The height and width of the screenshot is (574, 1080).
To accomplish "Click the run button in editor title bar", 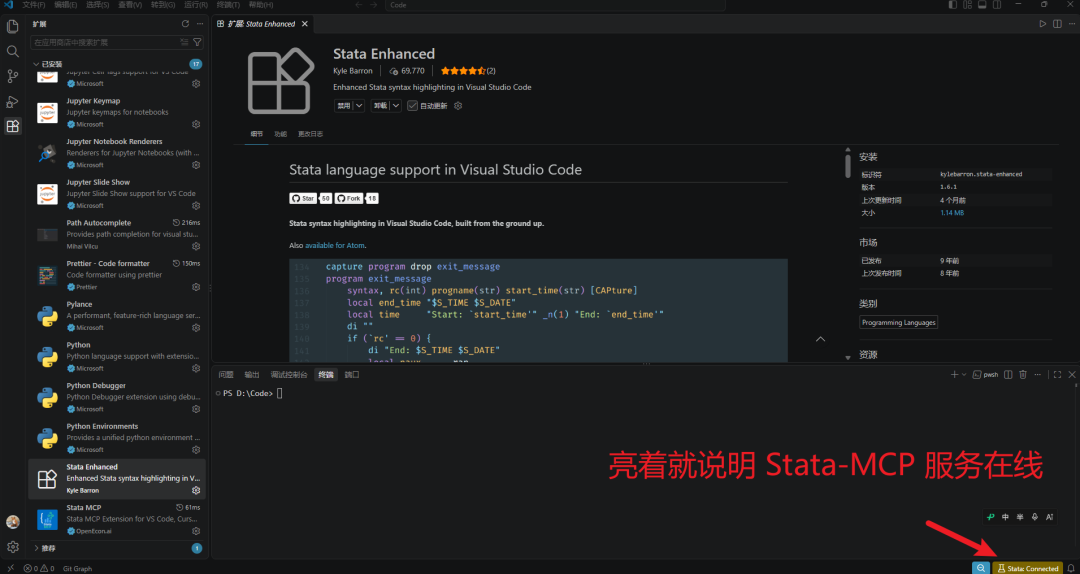I will pos(1043,23).
